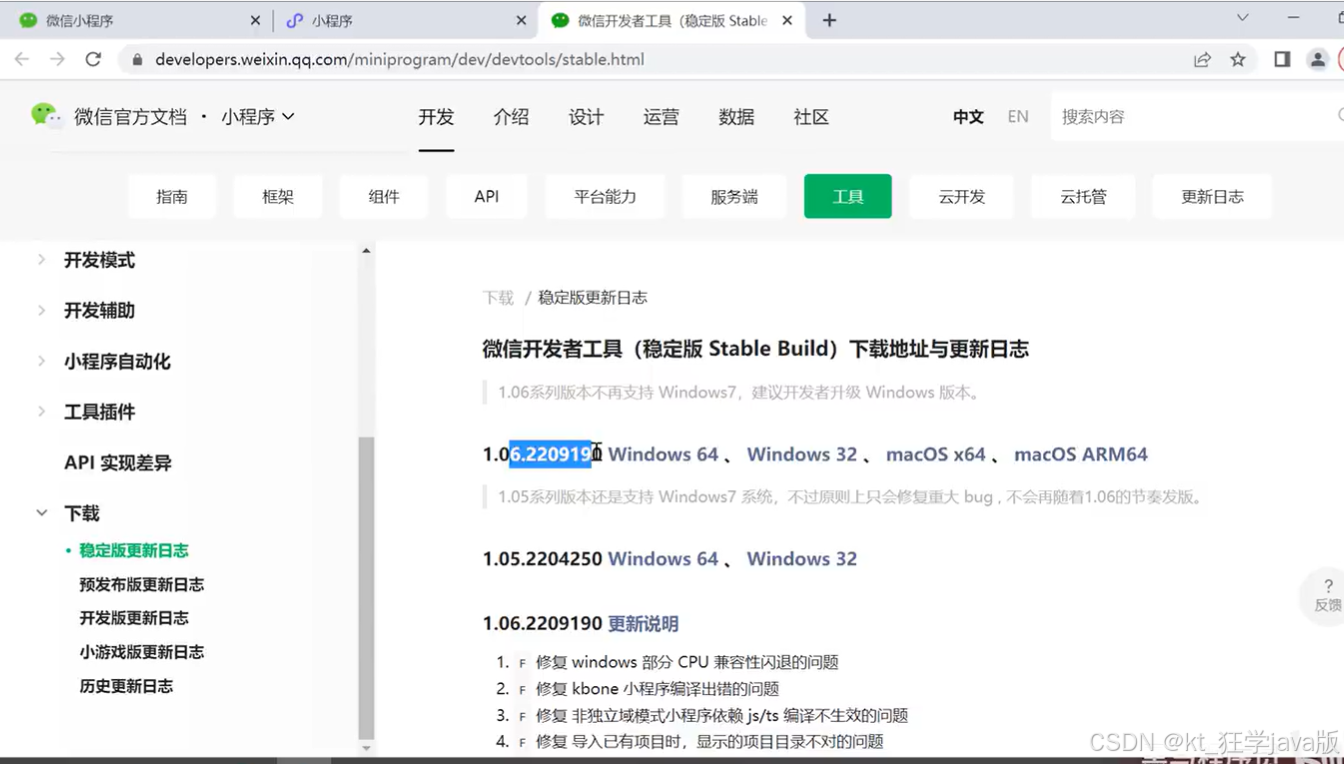
Task: Click the sidebar scrollbar thumb
Action: 366,587
